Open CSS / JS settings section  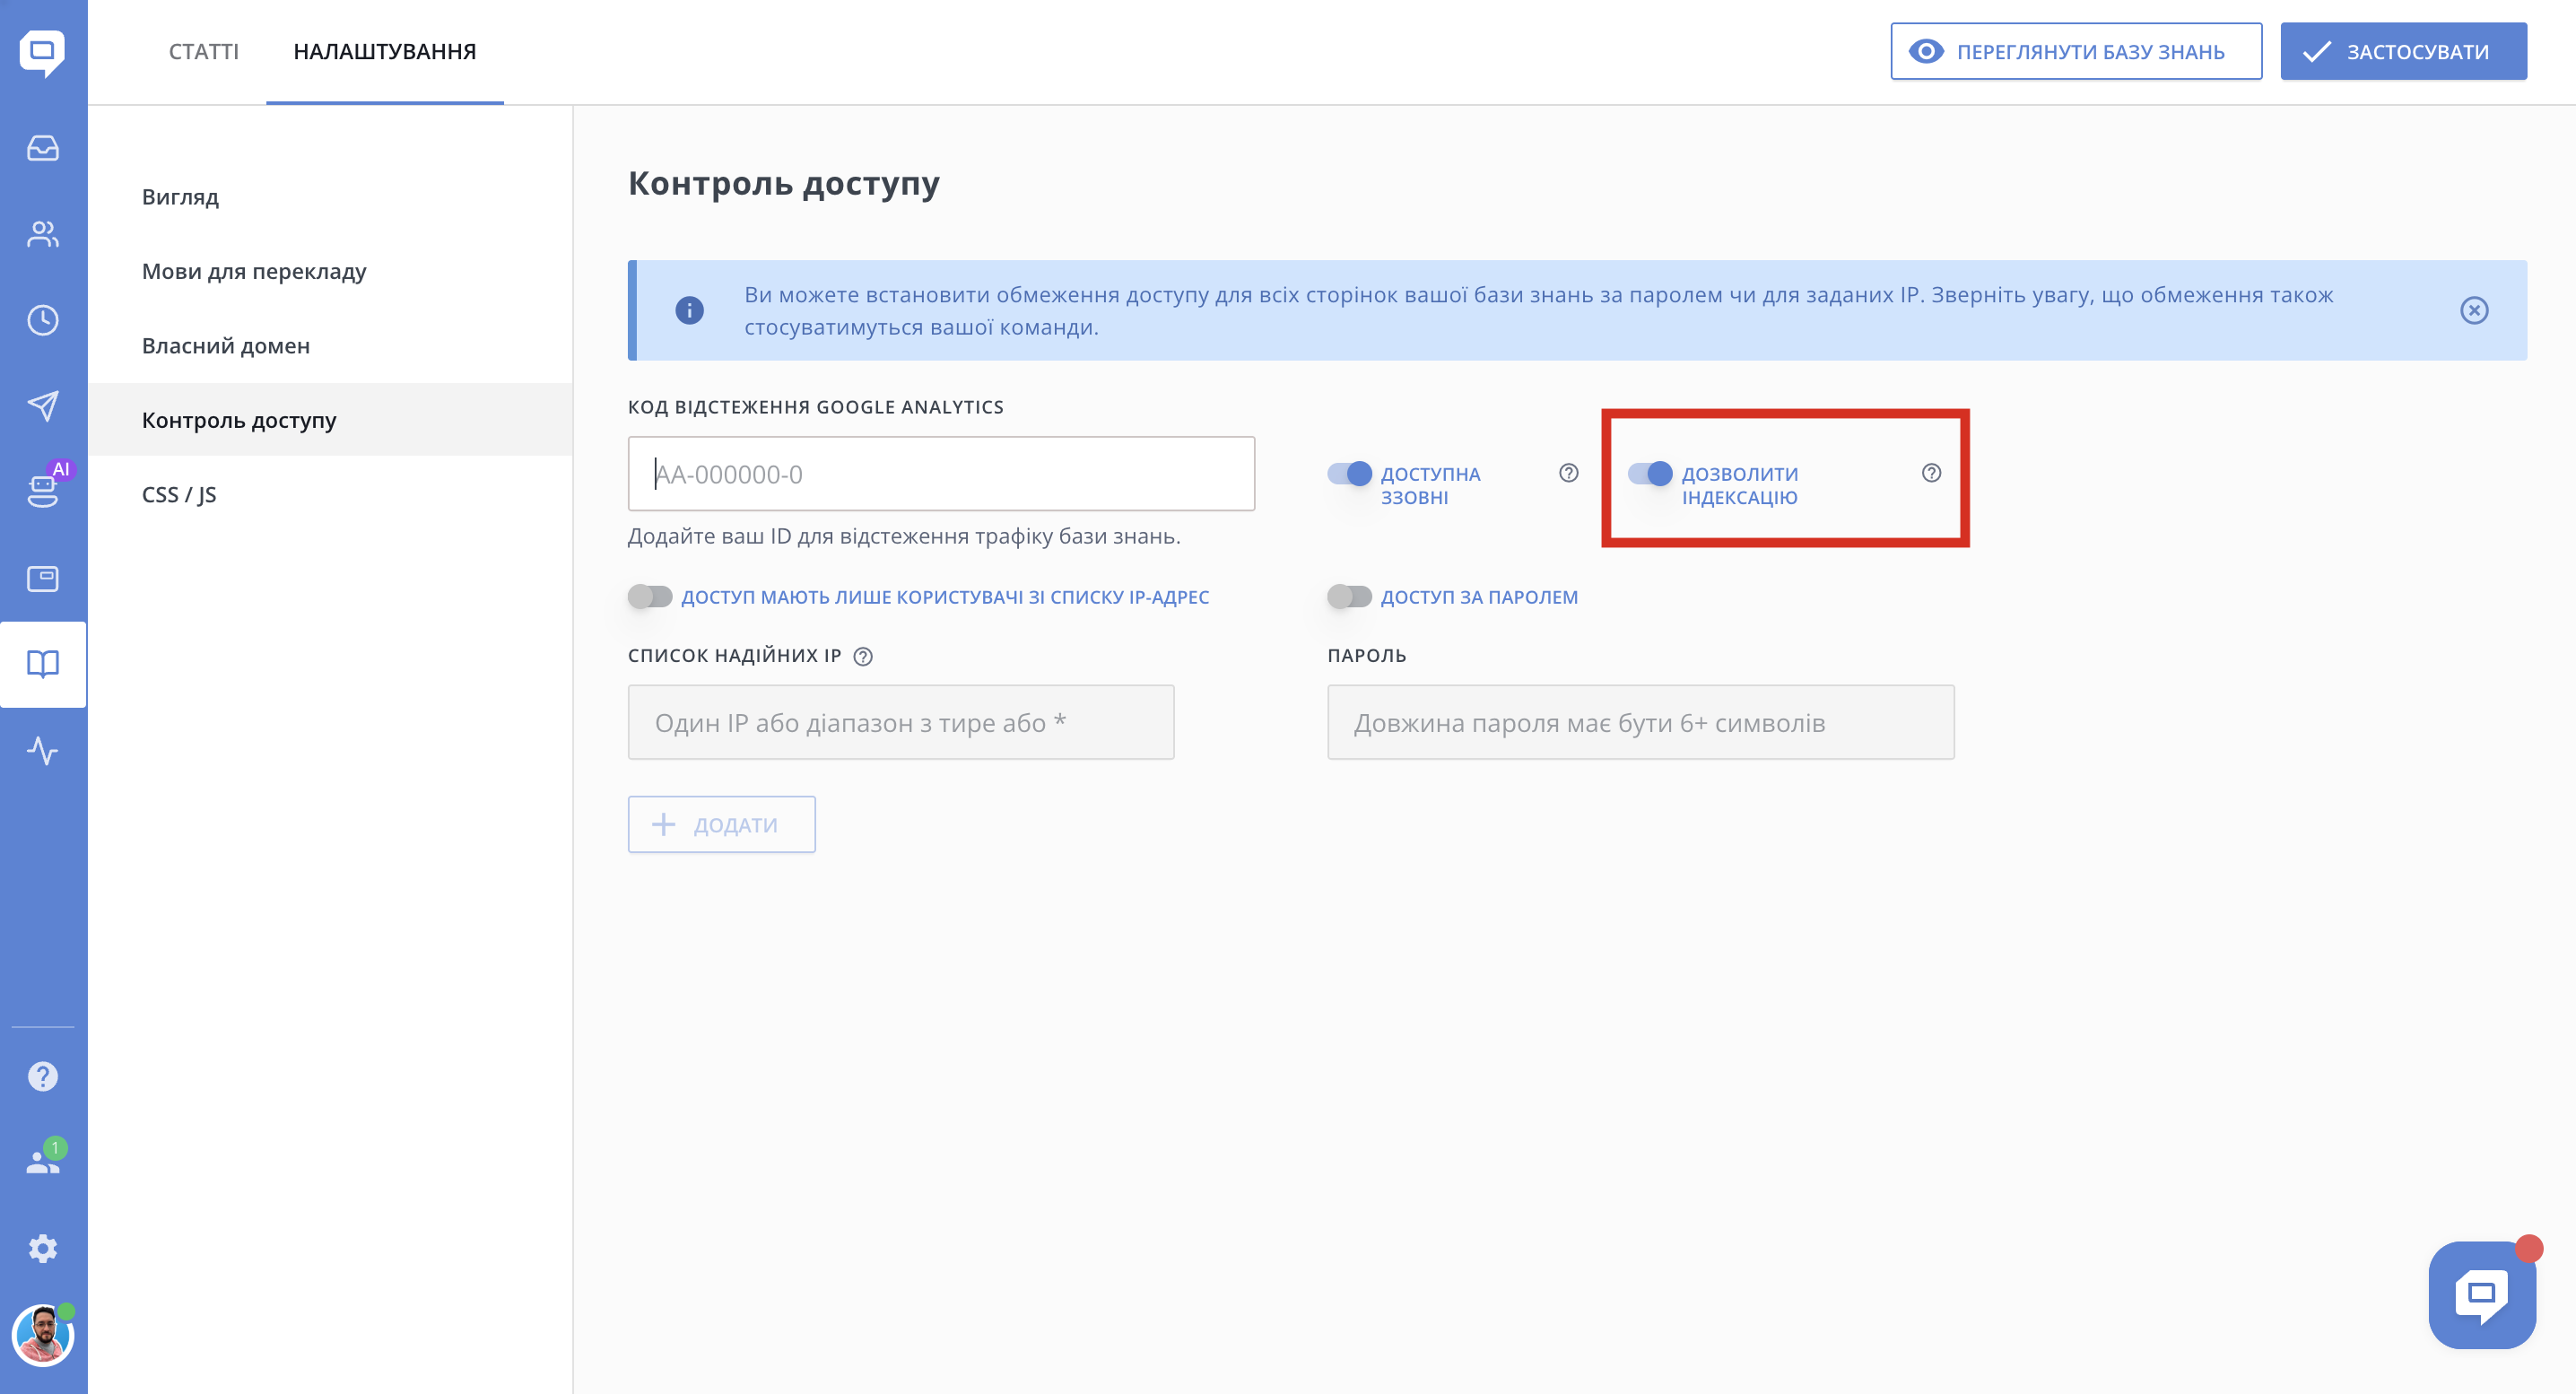tap(179, 494)
